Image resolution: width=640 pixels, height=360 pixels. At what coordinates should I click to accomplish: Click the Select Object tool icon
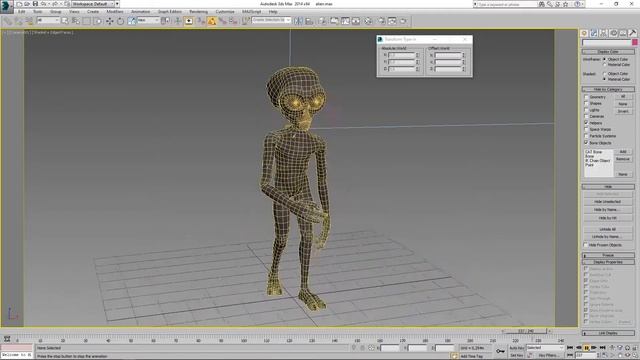click(65, 21)
